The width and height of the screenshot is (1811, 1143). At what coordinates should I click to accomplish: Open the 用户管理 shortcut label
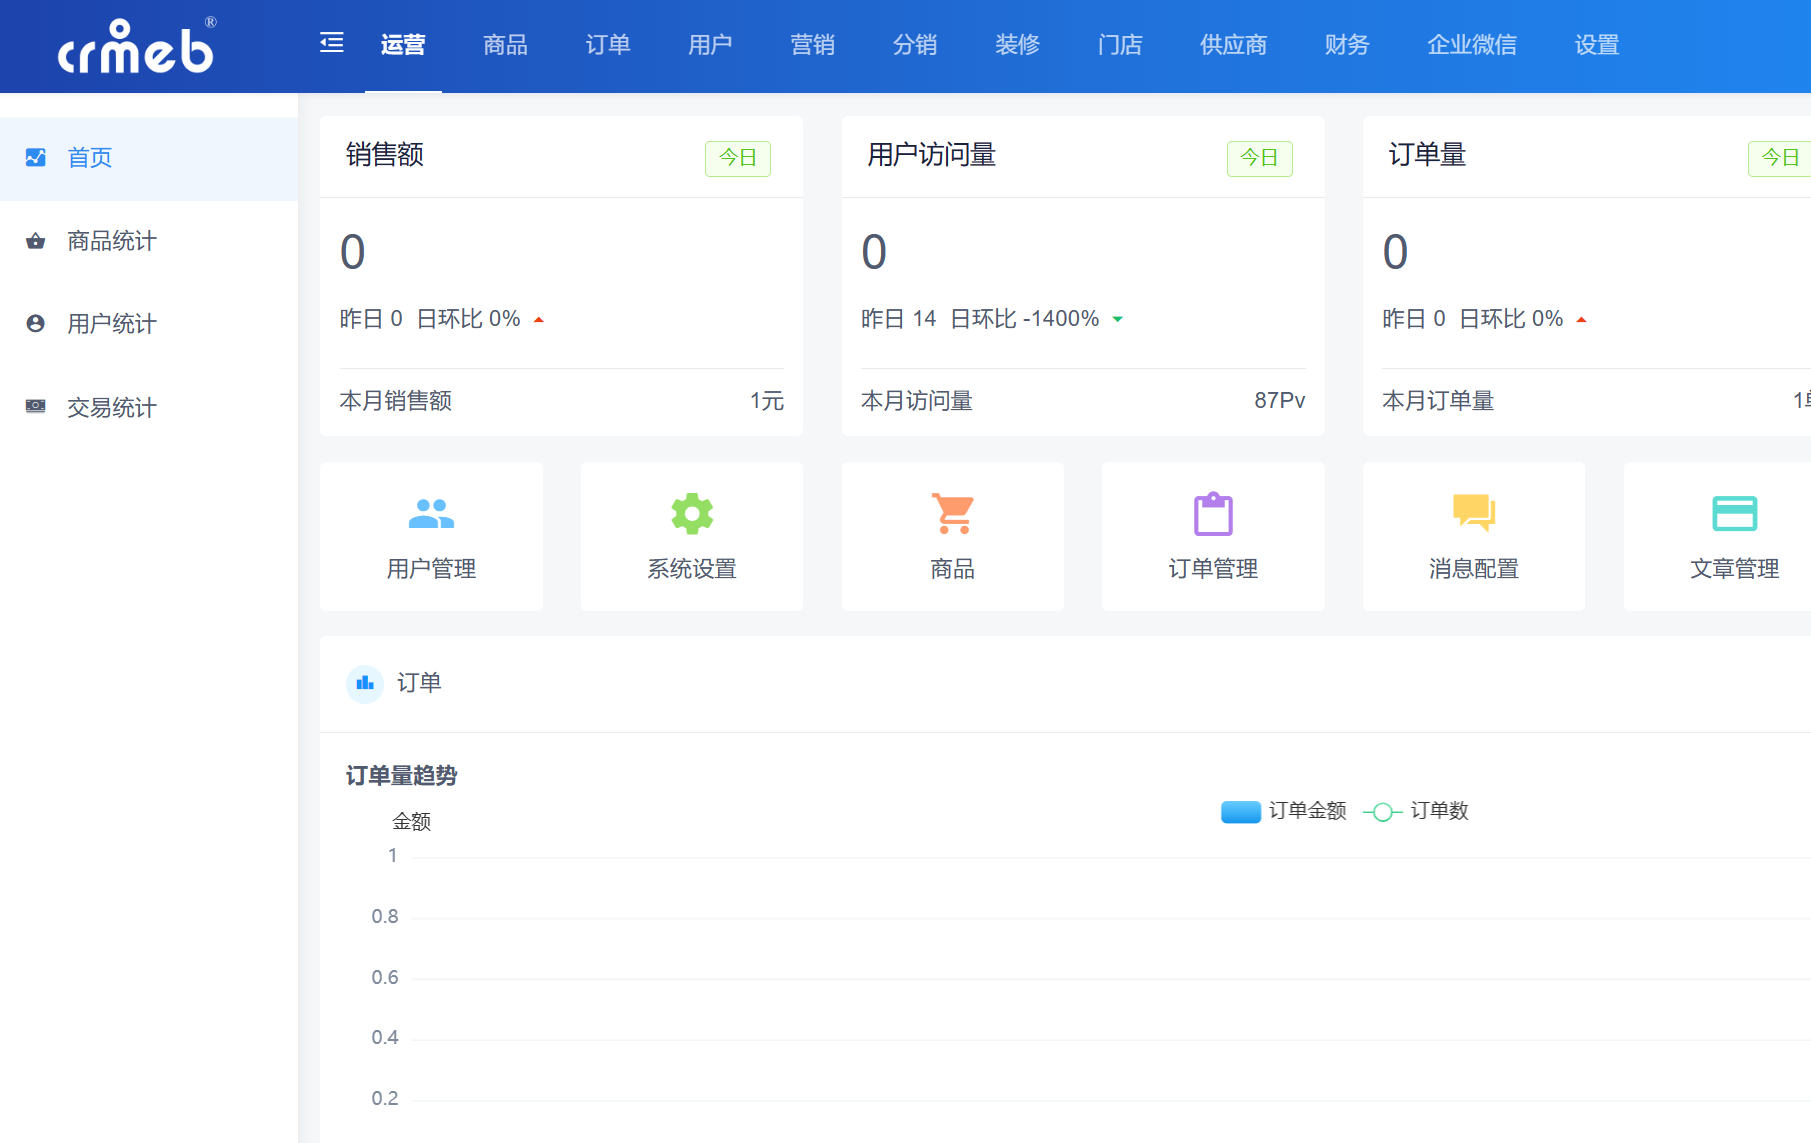click(431, 569)
